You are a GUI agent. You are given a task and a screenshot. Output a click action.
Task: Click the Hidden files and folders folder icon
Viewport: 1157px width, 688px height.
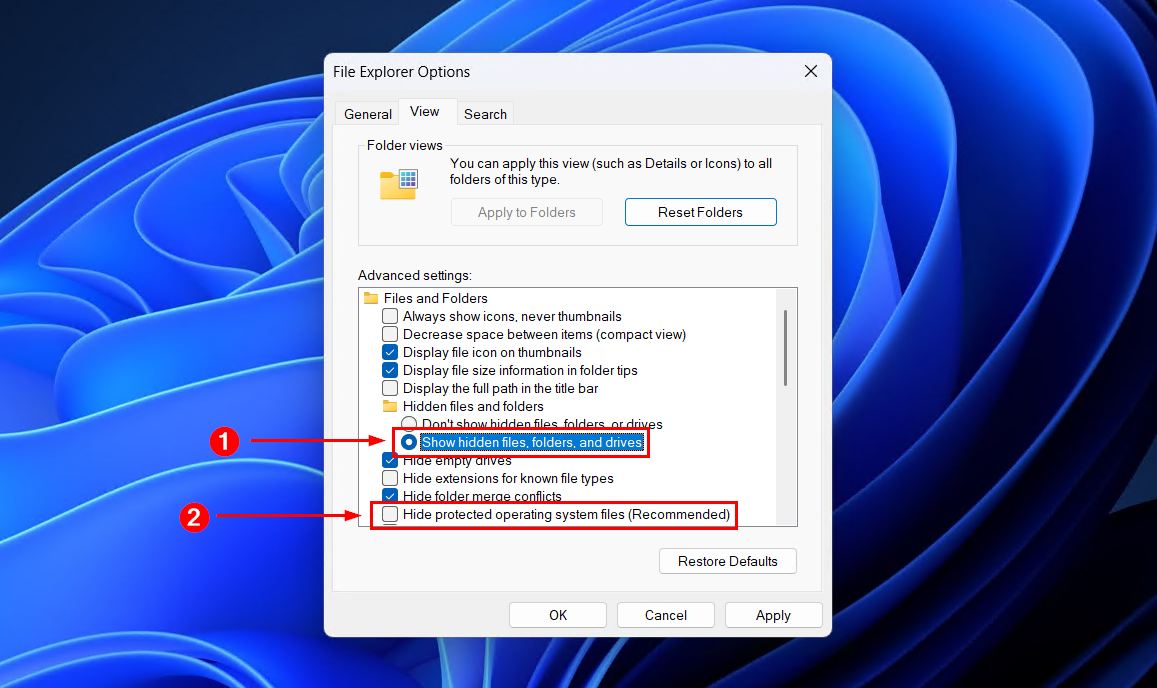pyautogui.click(x=389, y=406)
